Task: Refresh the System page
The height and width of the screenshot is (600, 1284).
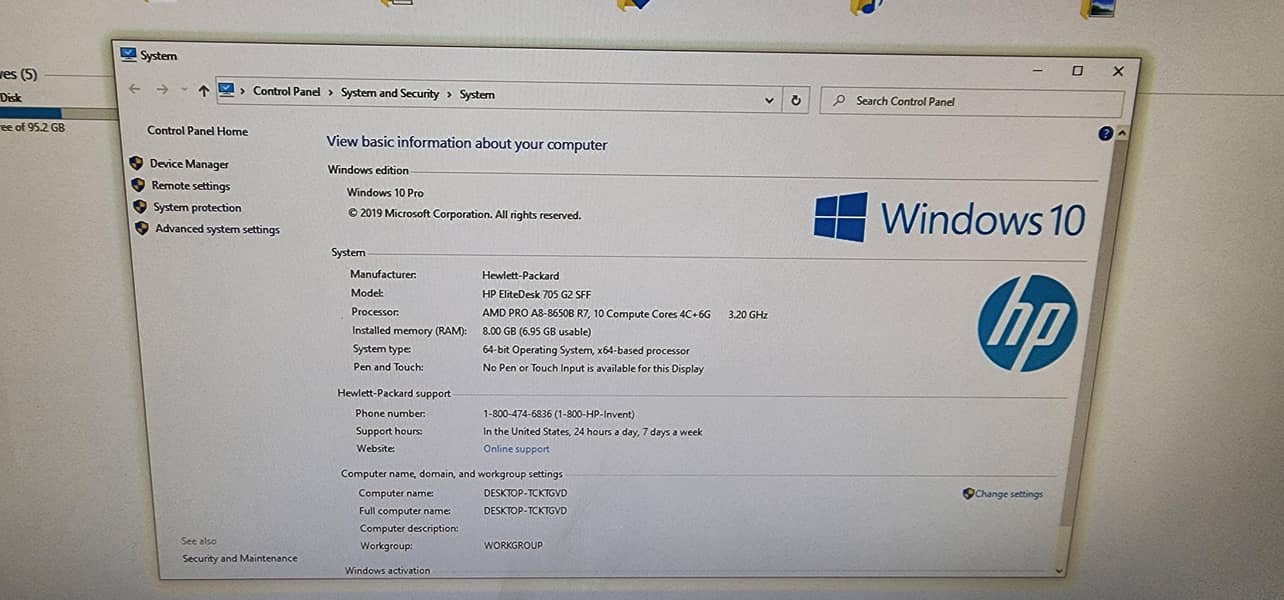Action: point(796,100)
